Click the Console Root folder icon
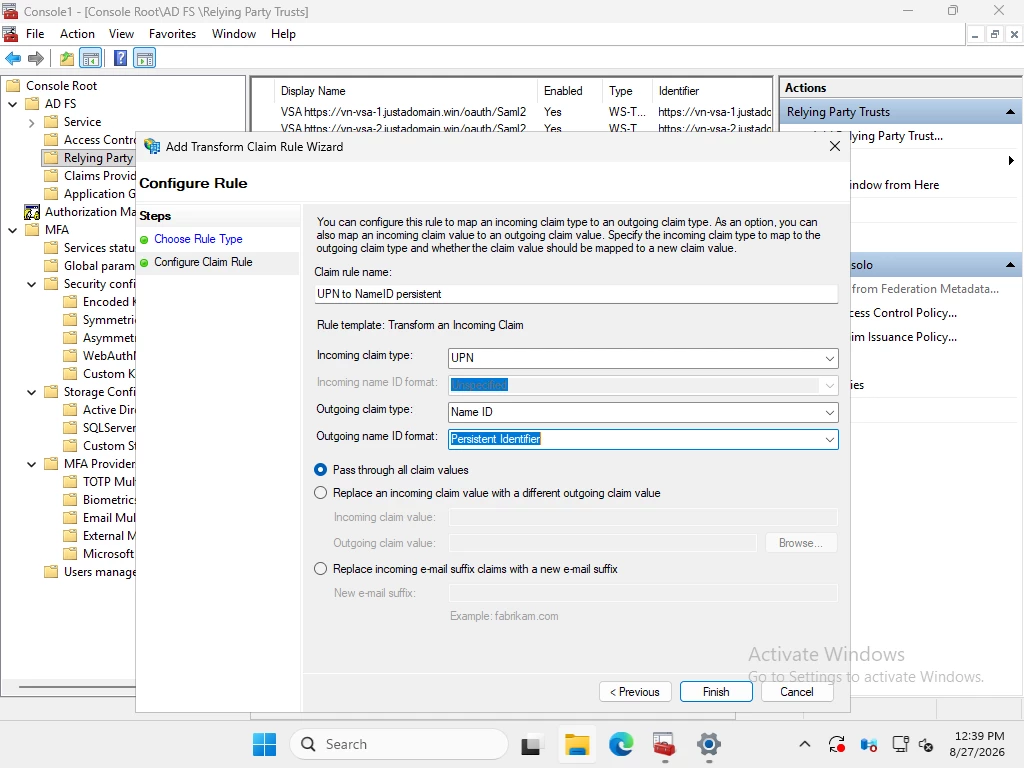 pyautogui.click(x=14, y=86)
